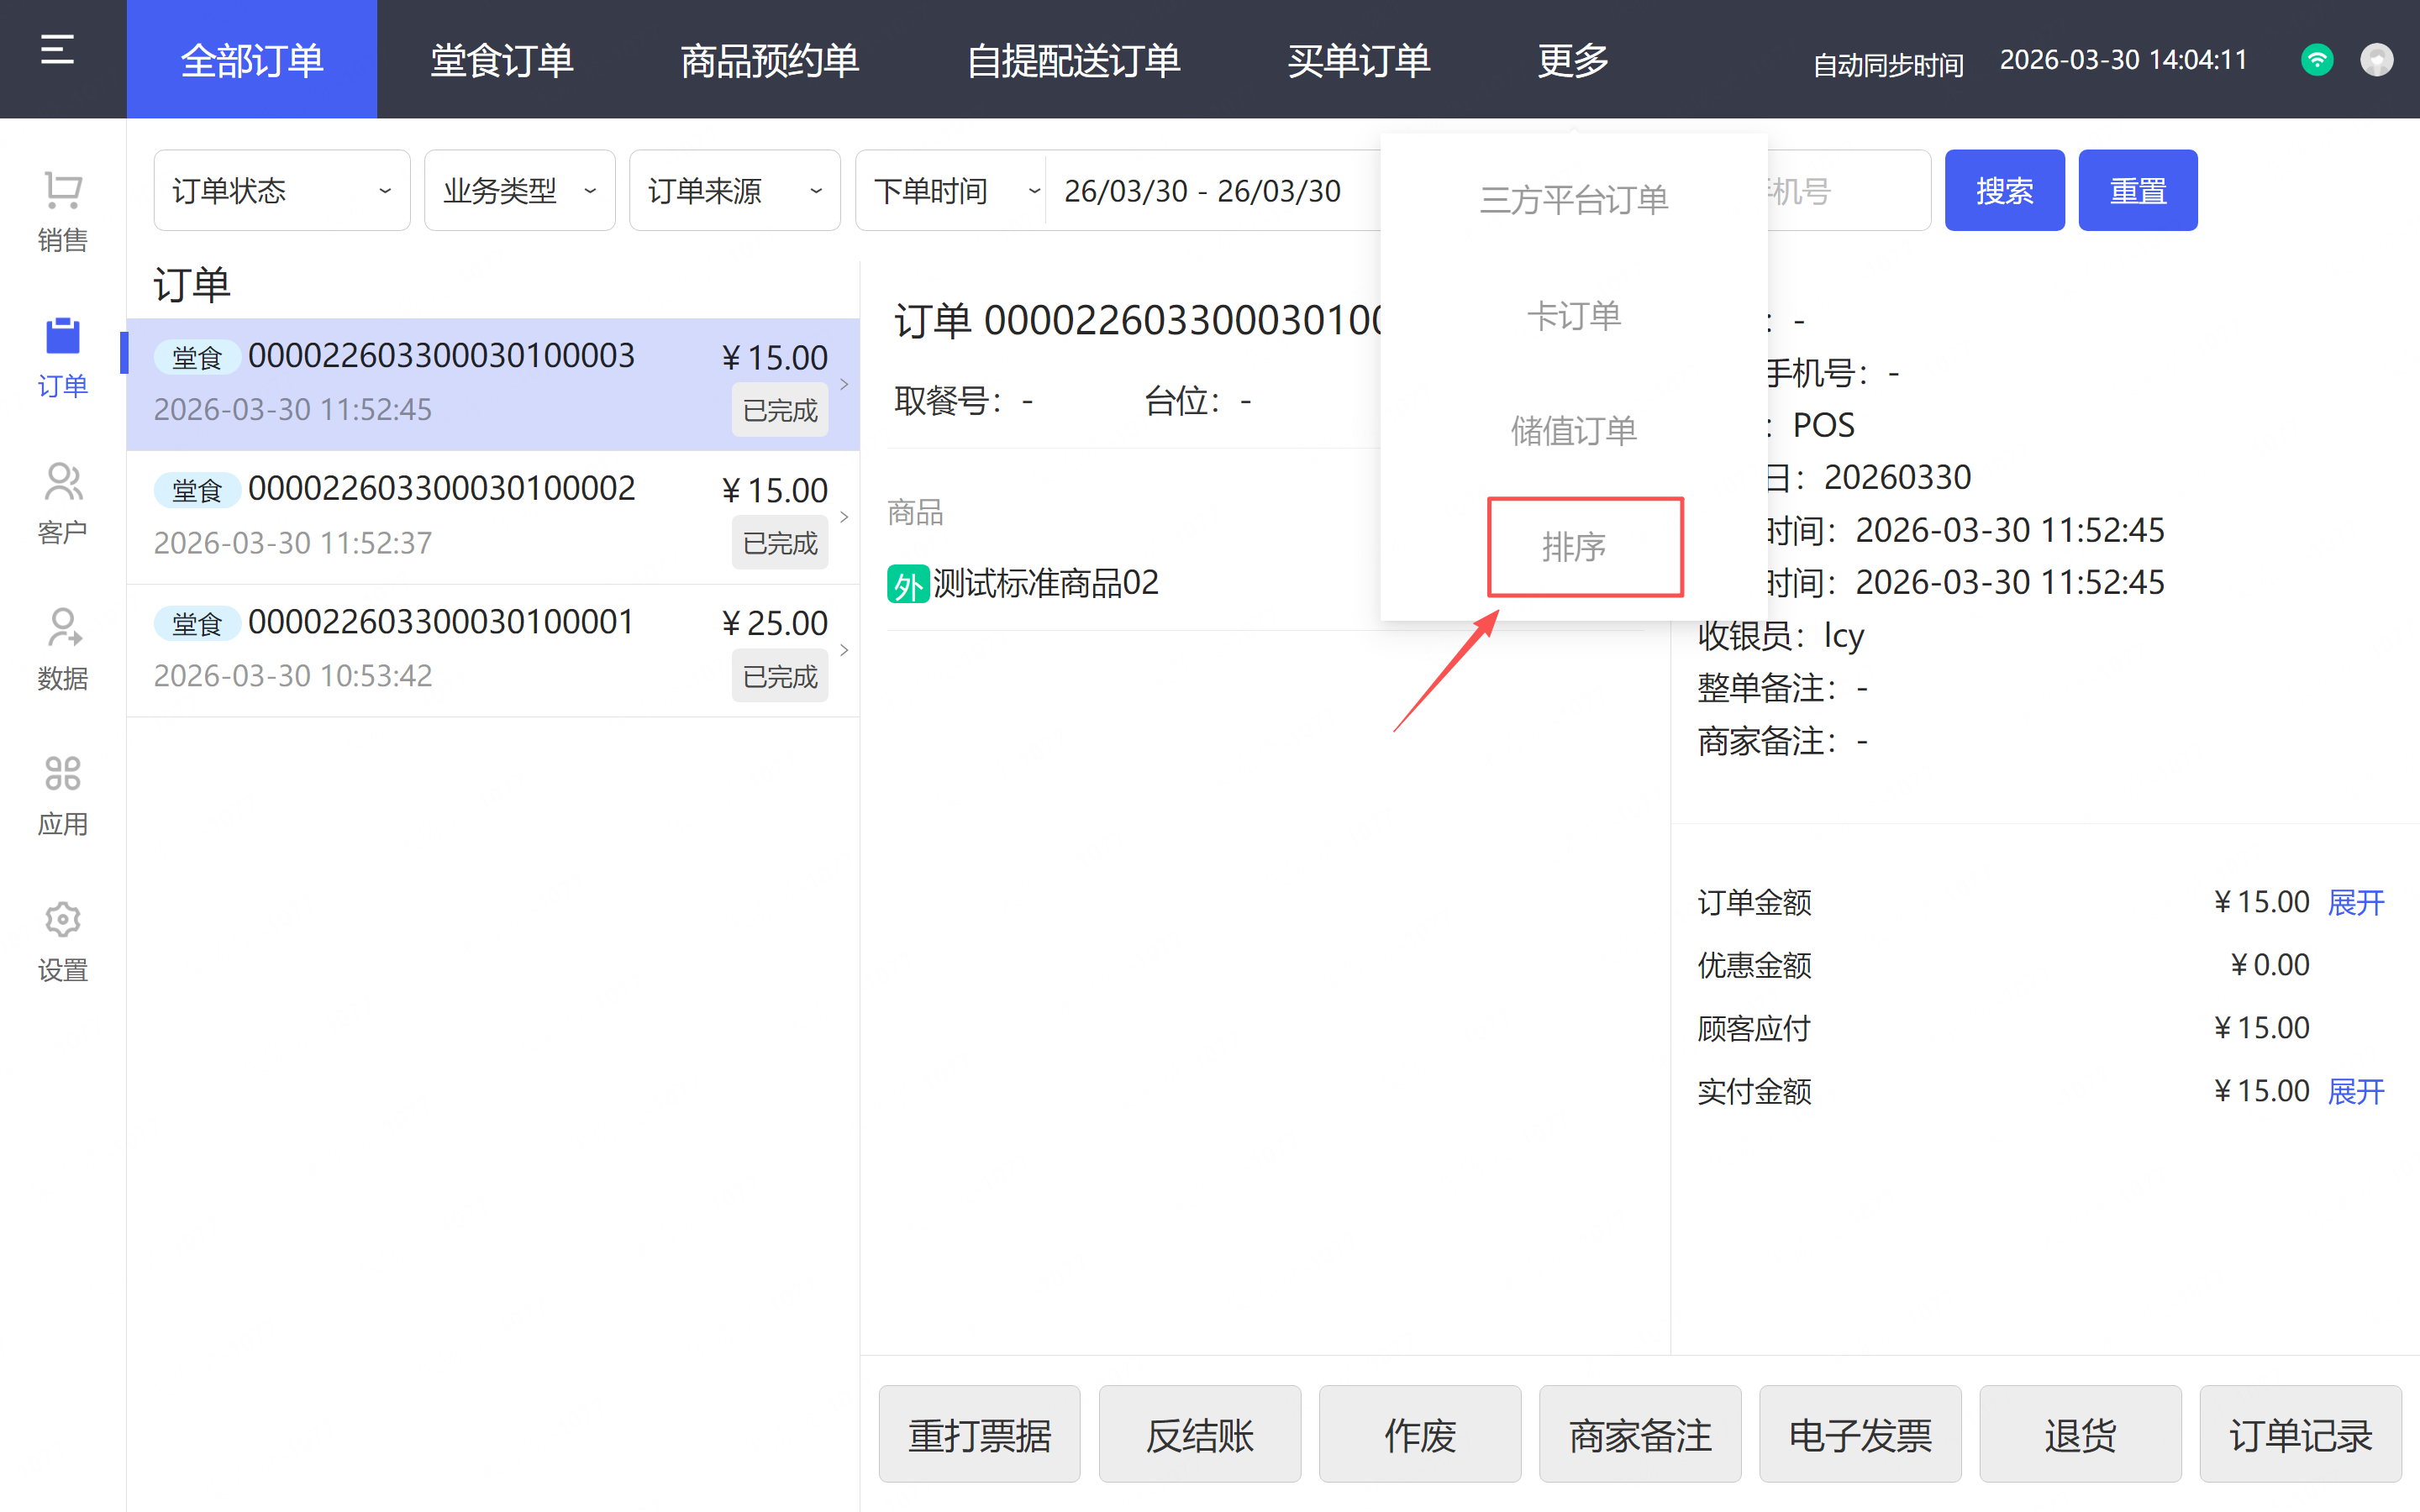Expand the 订单金额 details with 展开
The width and height of the screenshot is (2420, 1512).
(x=2356, y=902)
